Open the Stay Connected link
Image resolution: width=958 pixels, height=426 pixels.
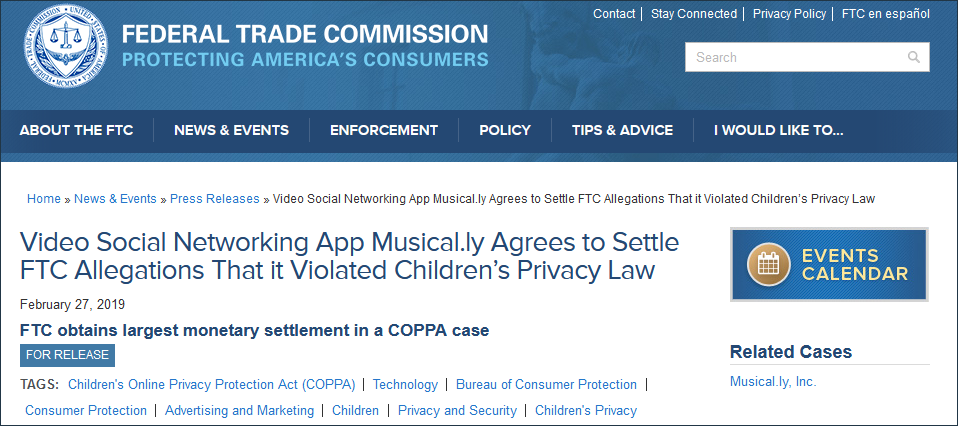(693, 14)
